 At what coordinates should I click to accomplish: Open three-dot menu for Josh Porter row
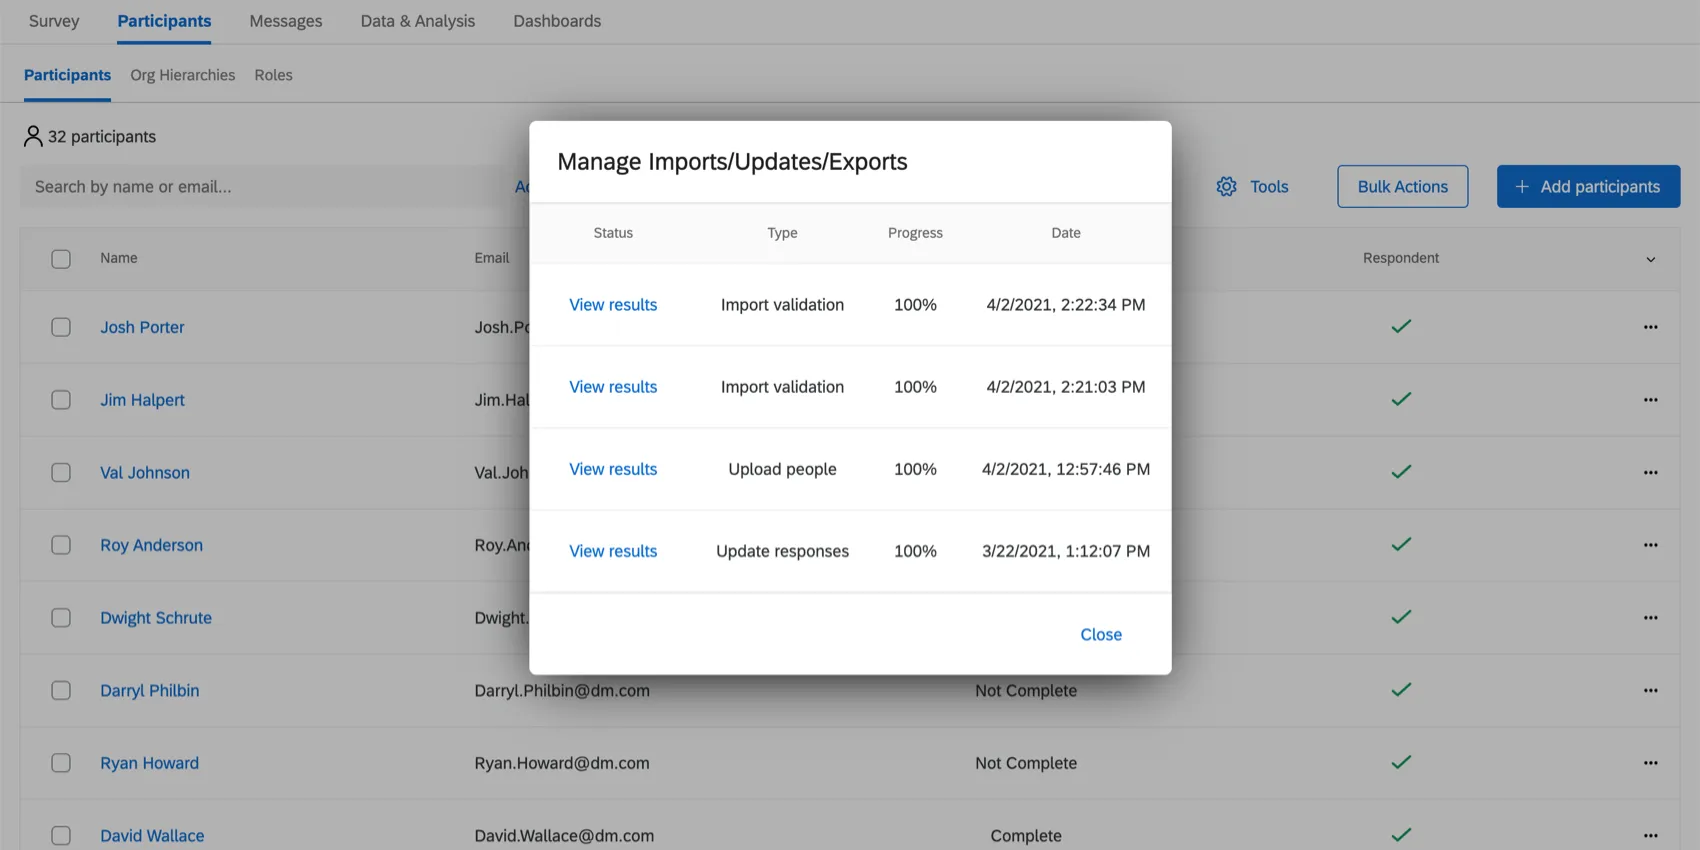tap(1650, 327)
